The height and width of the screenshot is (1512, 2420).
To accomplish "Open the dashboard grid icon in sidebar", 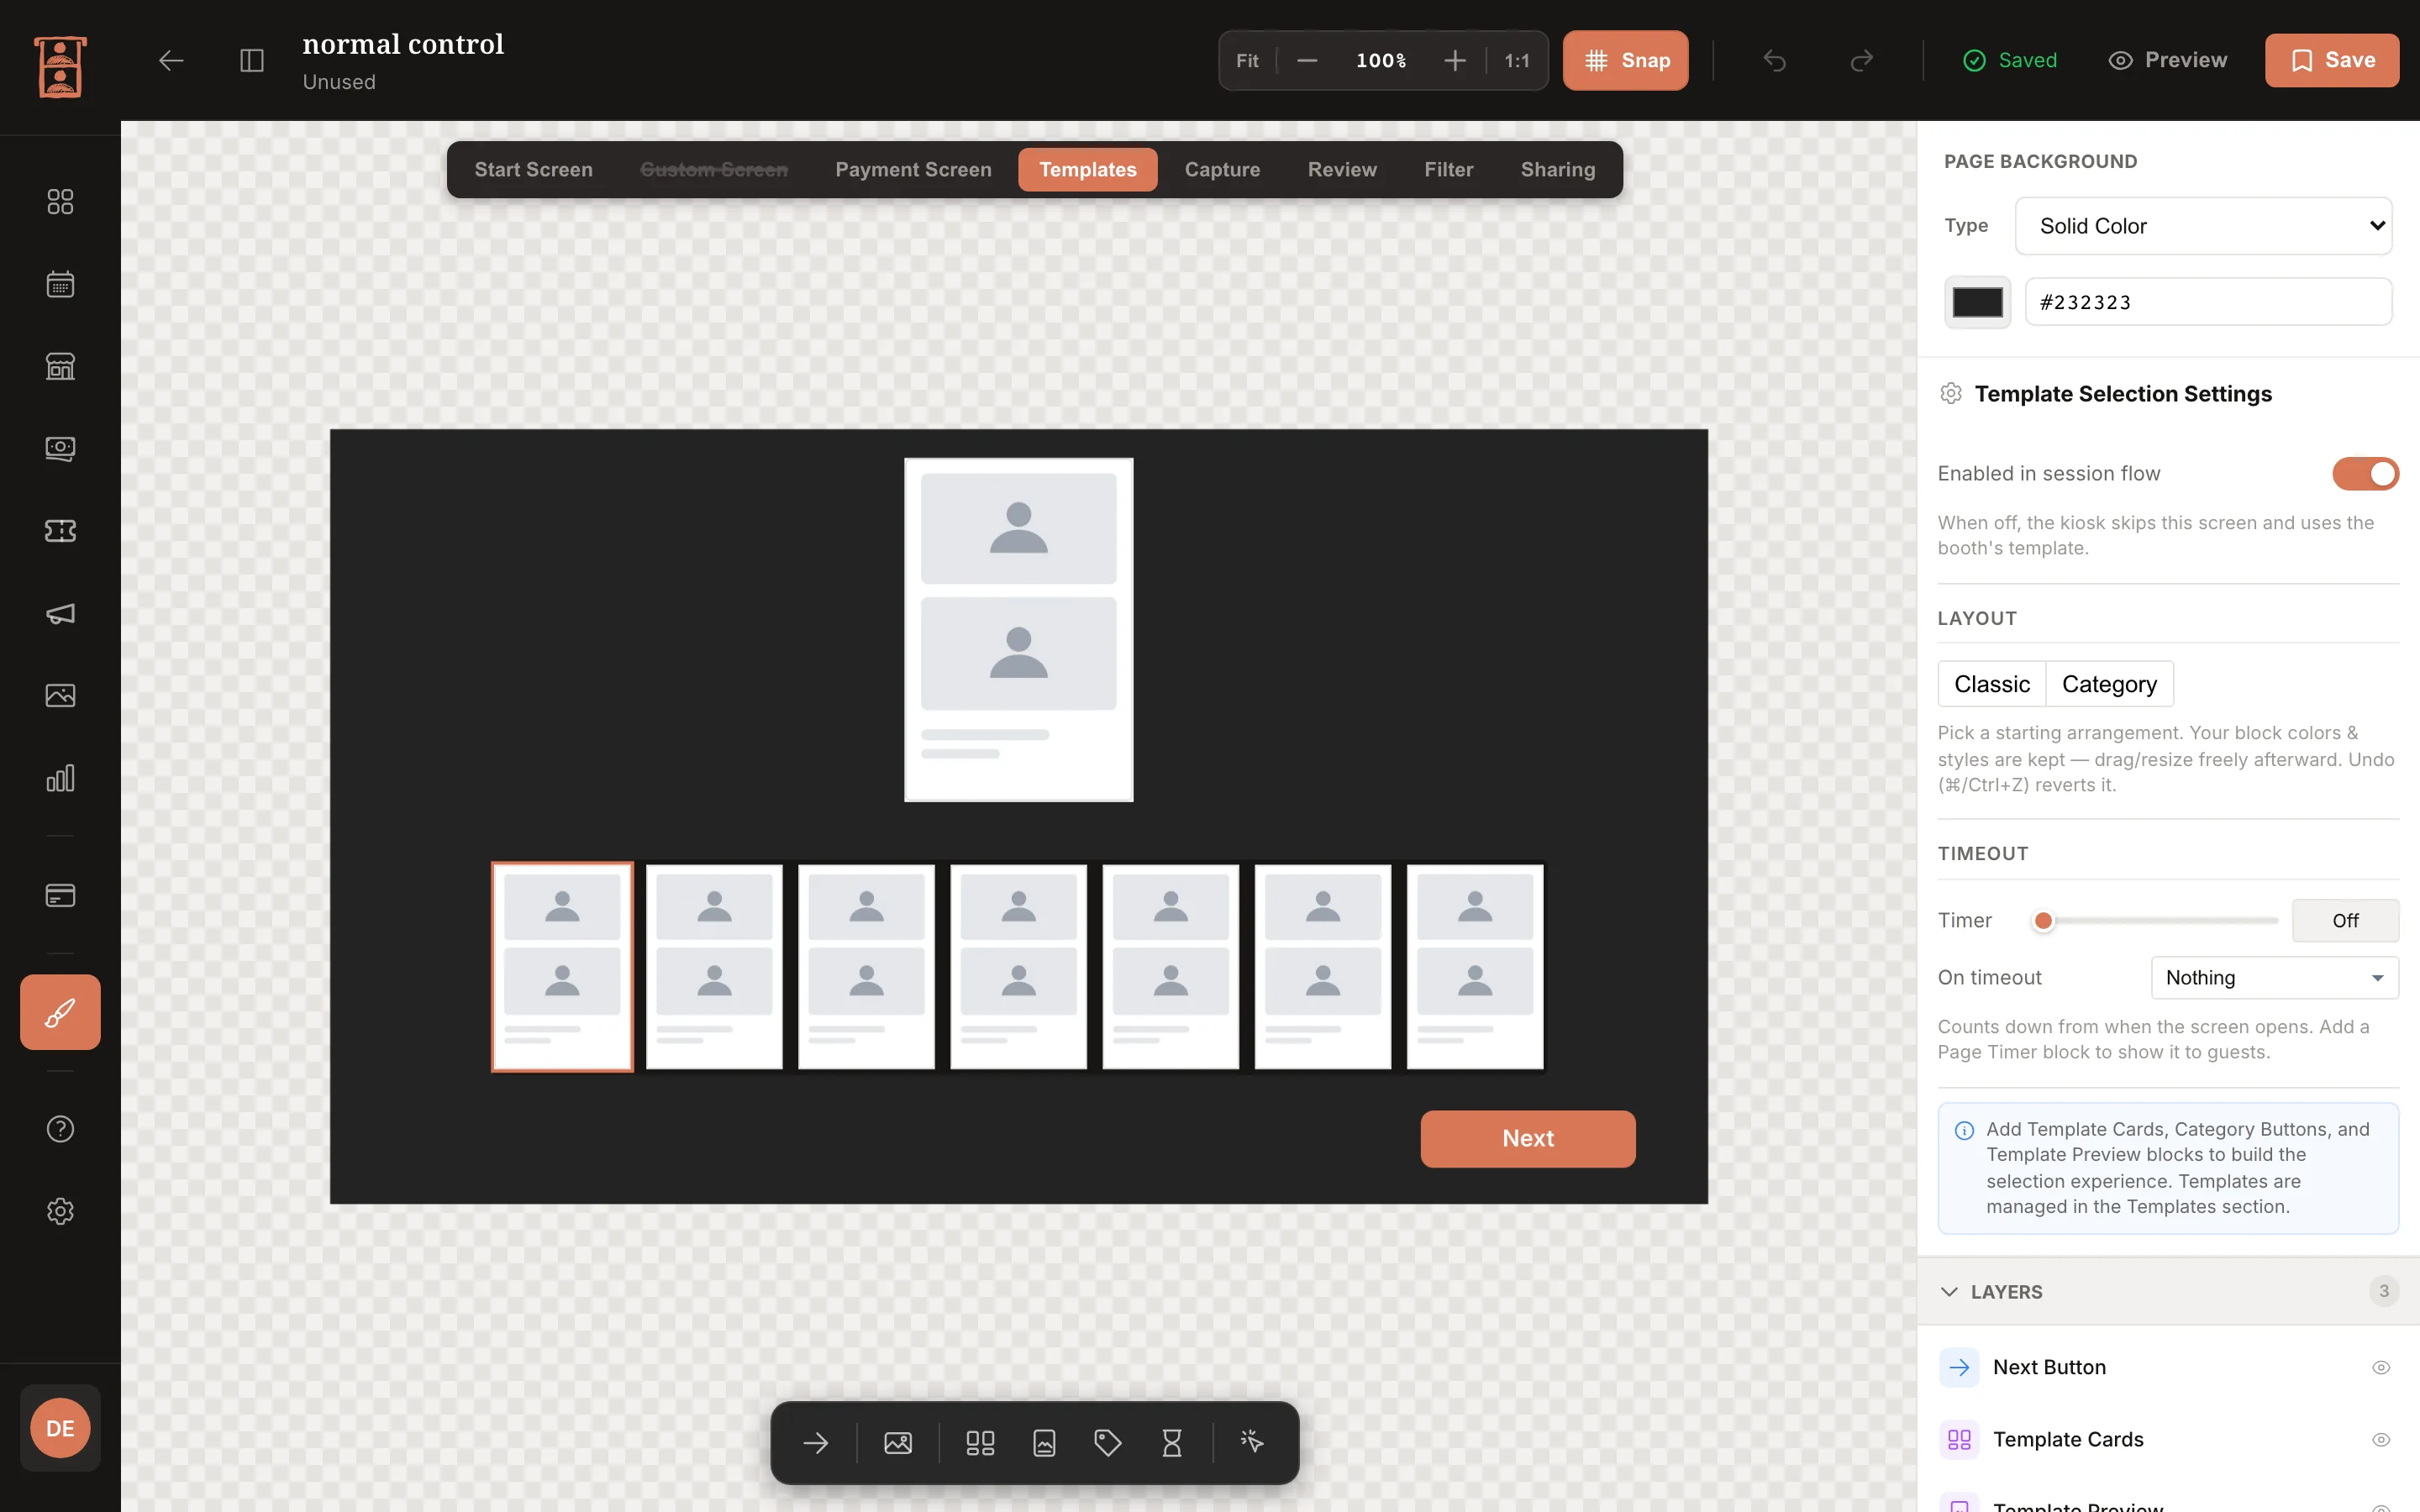I will point(60,202).
